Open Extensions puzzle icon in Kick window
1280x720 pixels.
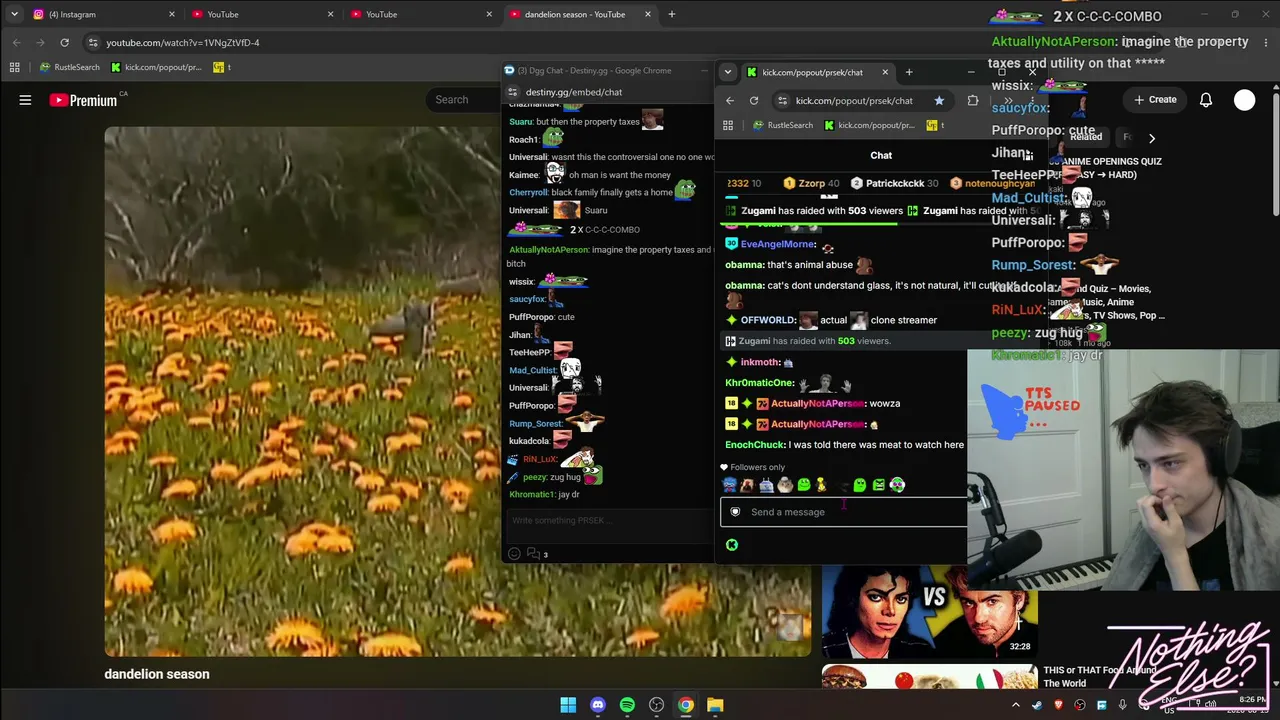973,101
